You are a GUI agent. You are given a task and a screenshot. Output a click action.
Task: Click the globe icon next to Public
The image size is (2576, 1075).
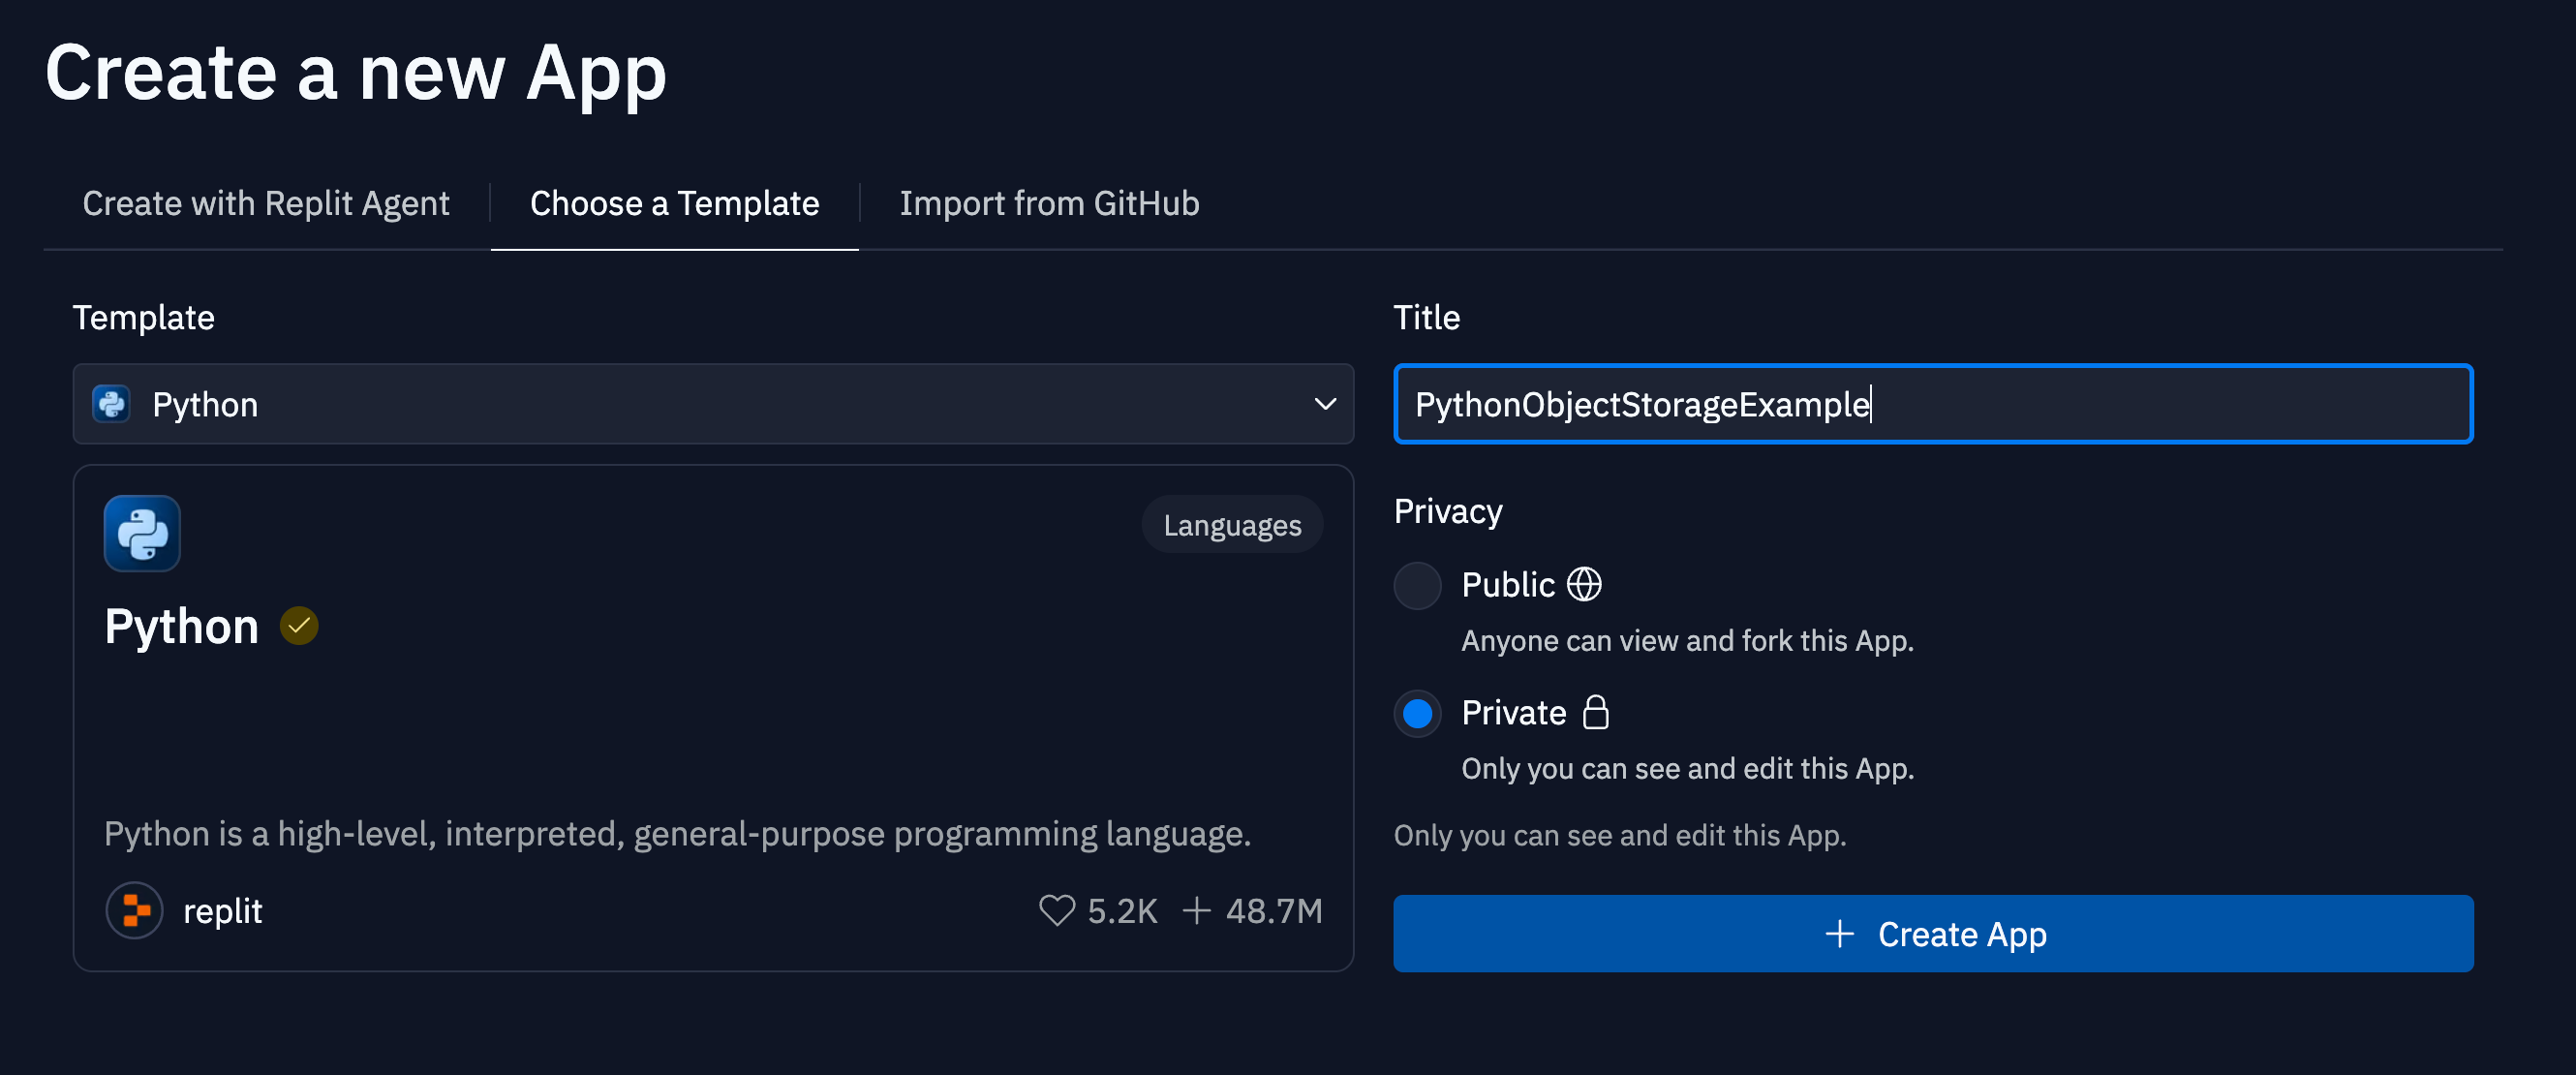[x=1583, y=584]
